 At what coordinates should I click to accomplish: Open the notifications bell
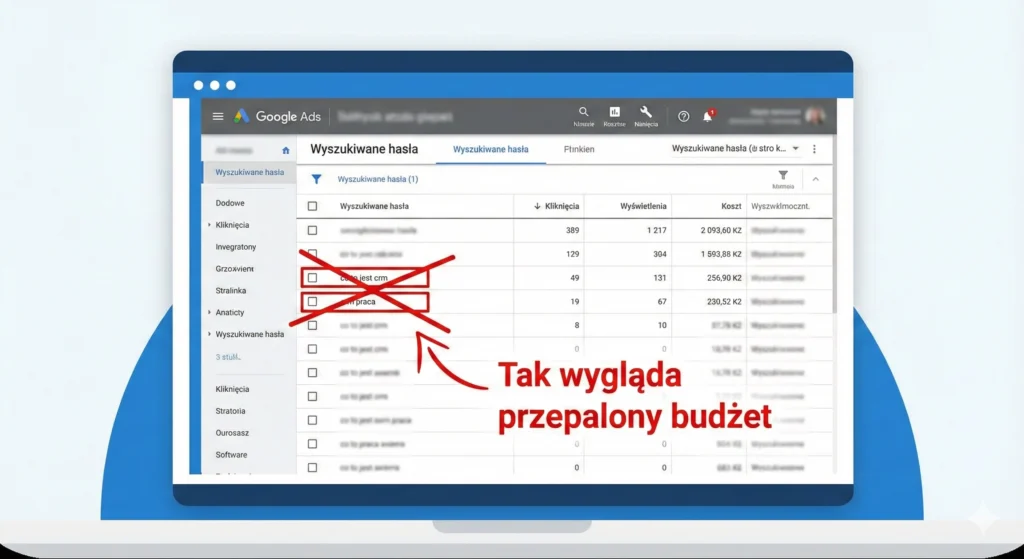tap(708, 116)
